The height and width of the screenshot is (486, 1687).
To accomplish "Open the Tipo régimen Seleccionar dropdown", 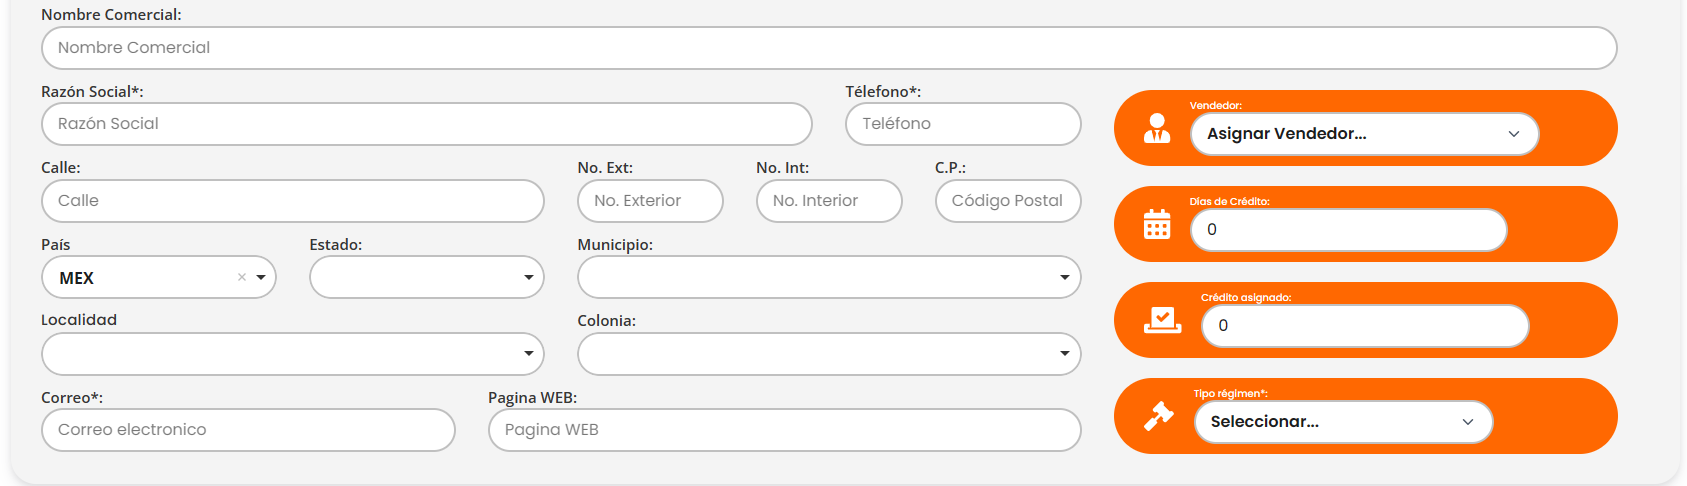I will tap(1342, 422).
